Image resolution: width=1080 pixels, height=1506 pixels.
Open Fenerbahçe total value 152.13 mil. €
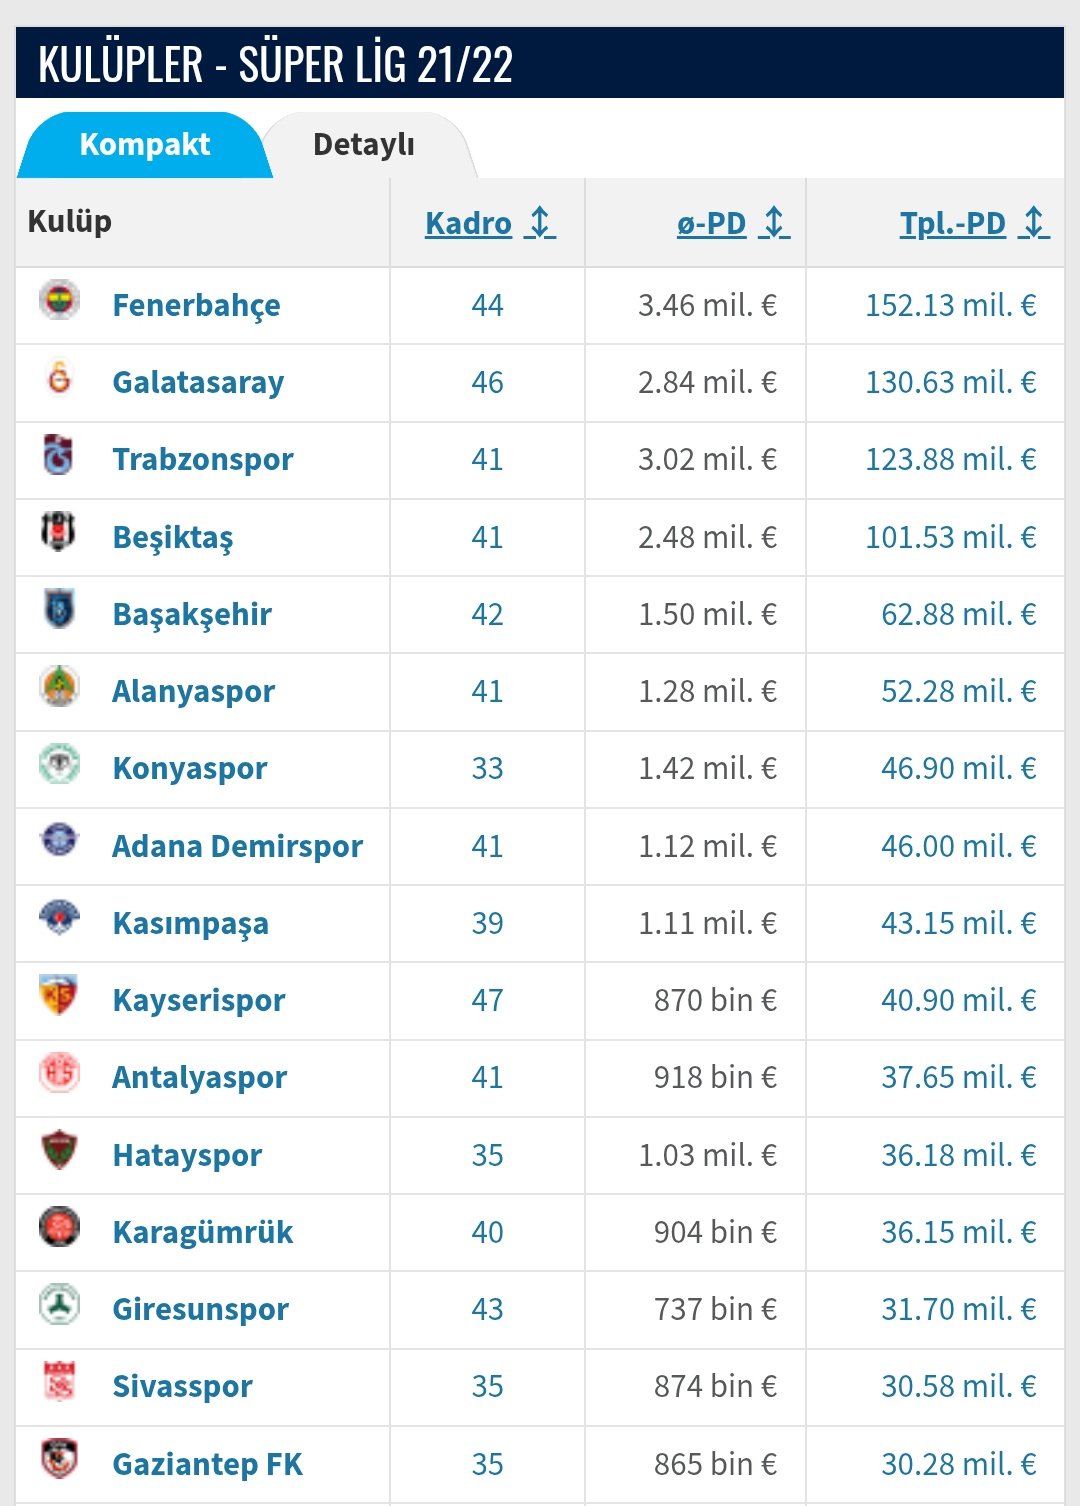950,305
